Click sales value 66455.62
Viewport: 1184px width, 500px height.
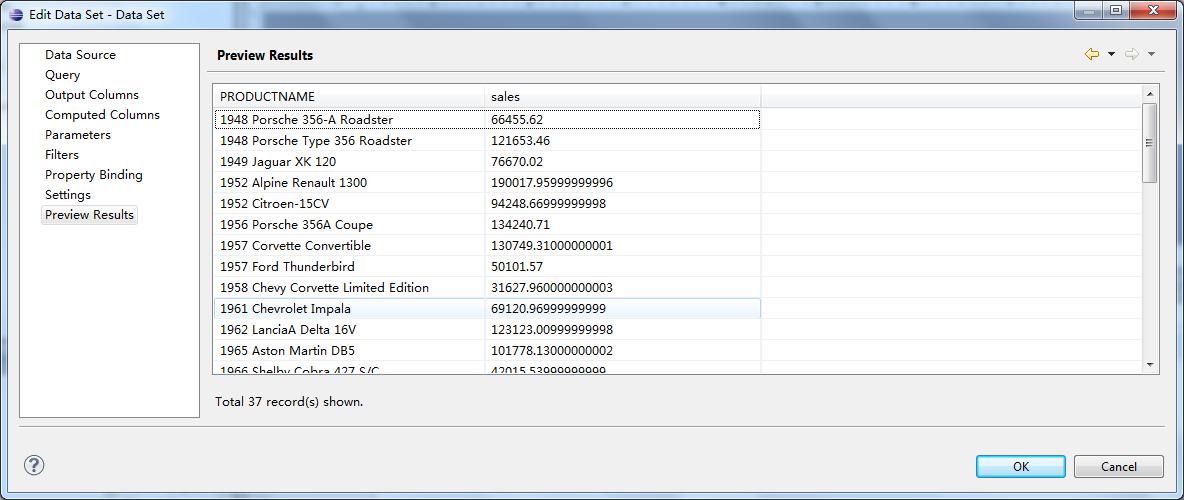click(x=516, y=119)
